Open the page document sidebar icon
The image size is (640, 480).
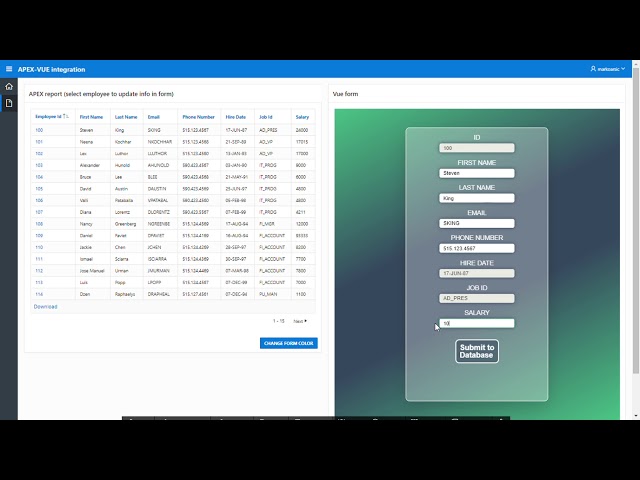pyautogui.click(x=9, y=103)
